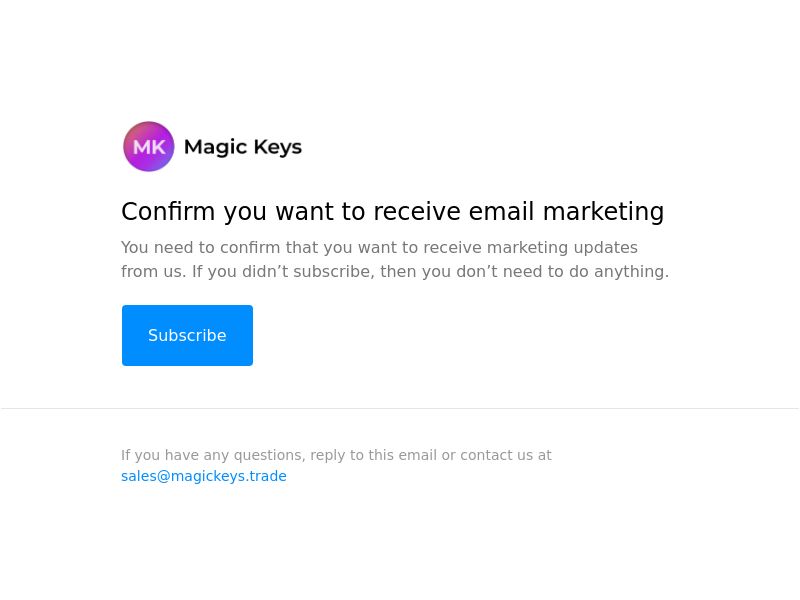
Task: Click 'You need to confirm' paragraph start
Action: coord(201,247)
